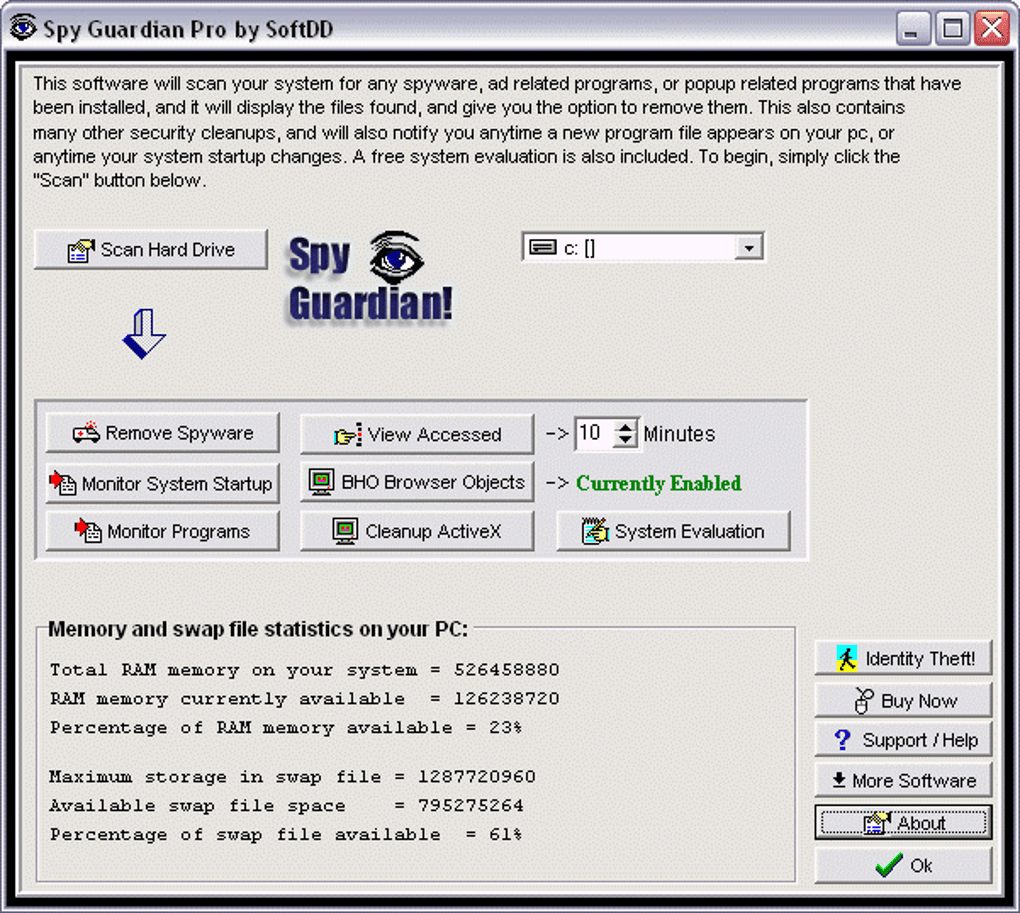Screen dimensions: 1020x913
Task: Open the About dialog
Action: click(903, 823)
